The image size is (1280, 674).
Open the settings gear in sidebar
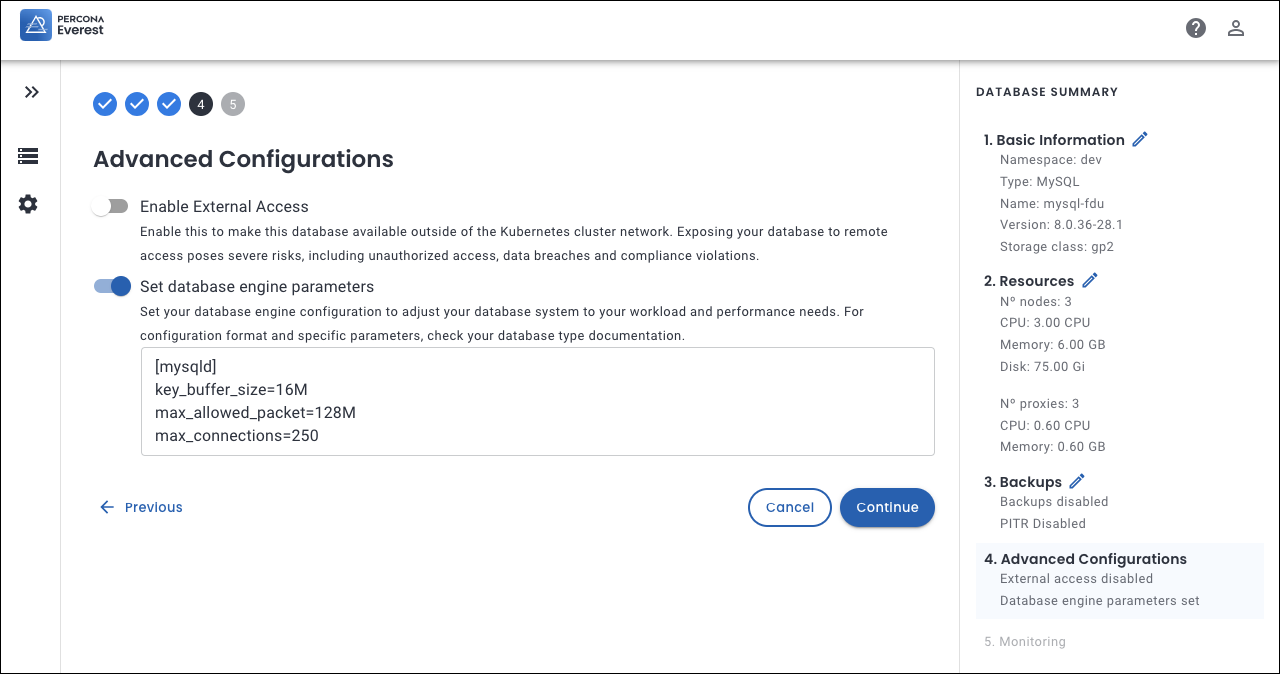[28, 204]
